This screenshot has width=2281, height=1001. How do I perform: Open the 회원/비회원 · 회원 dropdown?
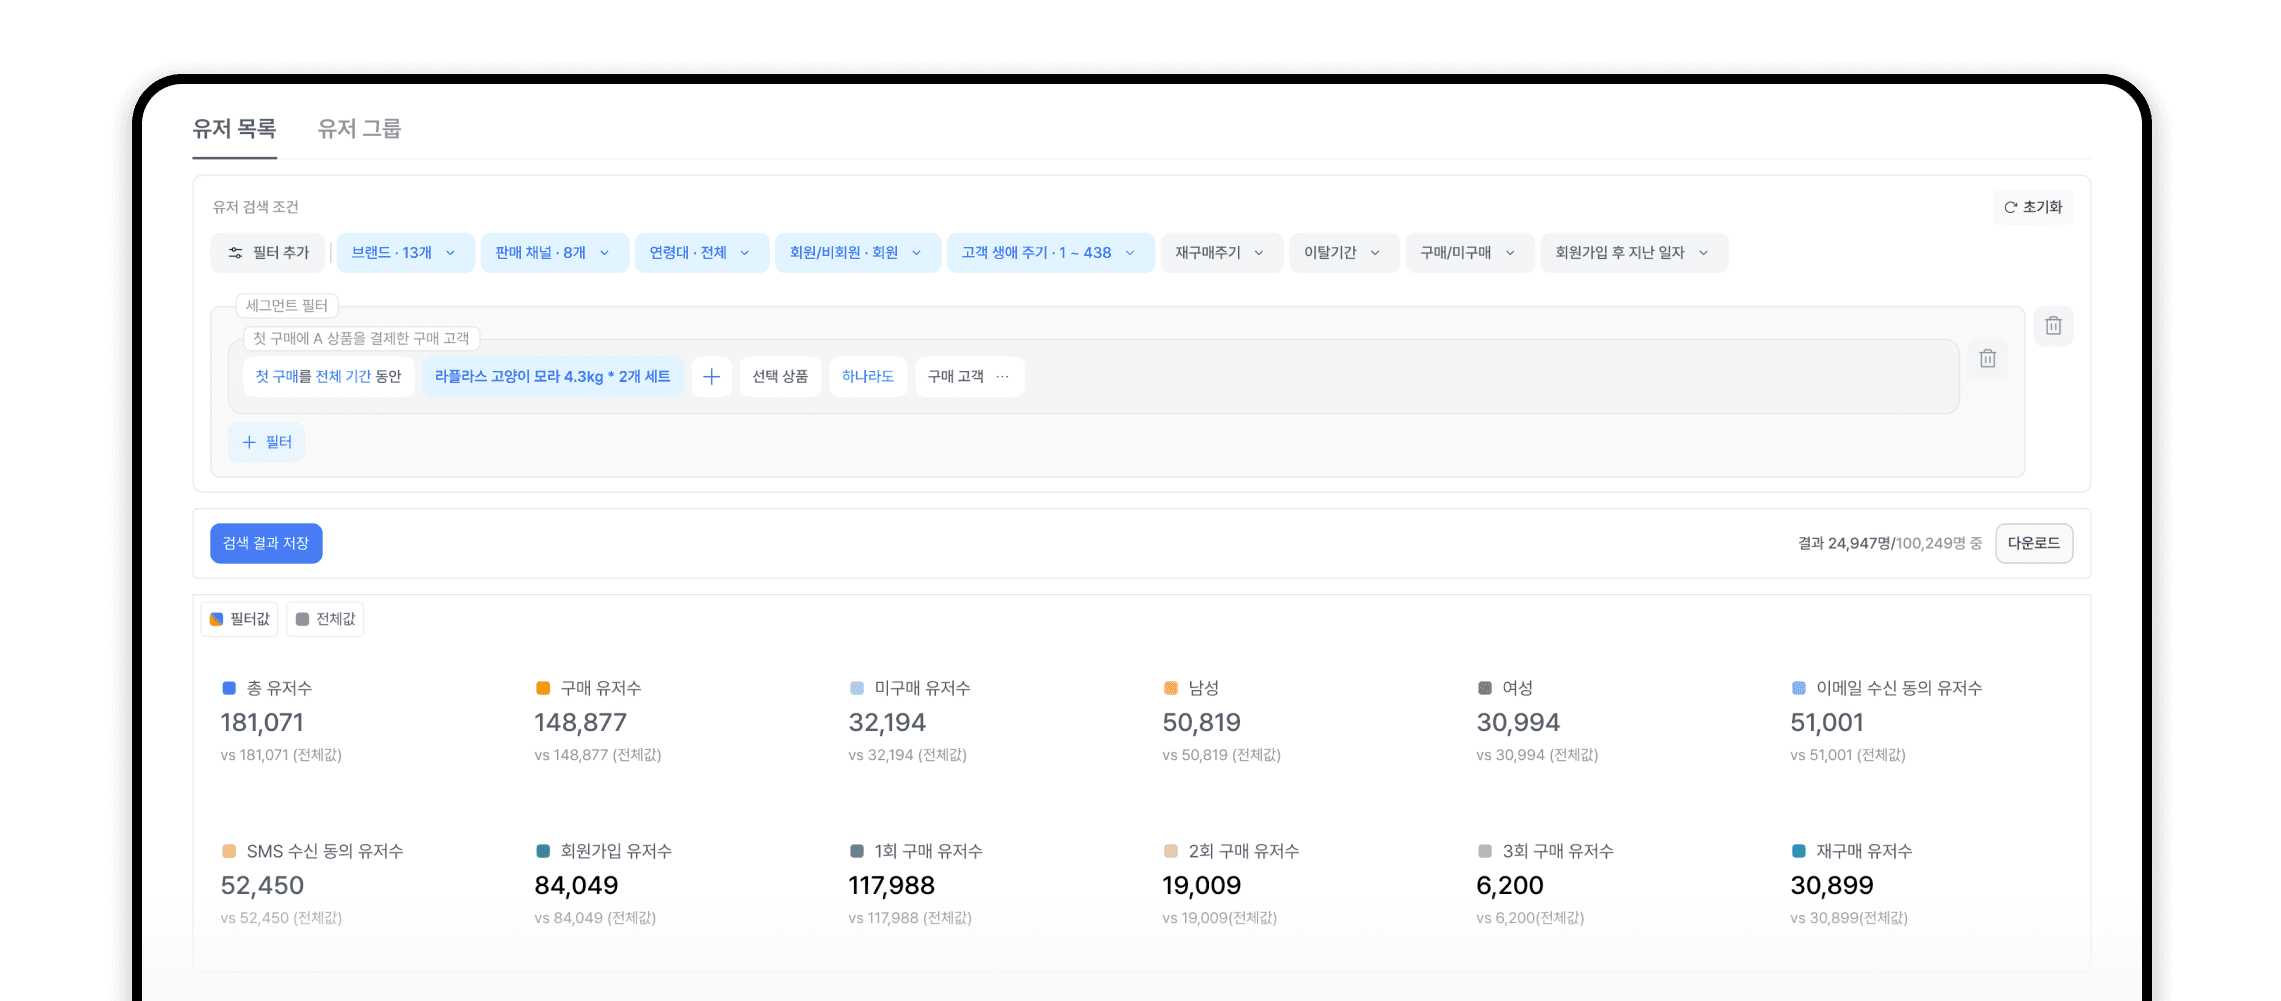pyautogui.click(x=857, y=253)
